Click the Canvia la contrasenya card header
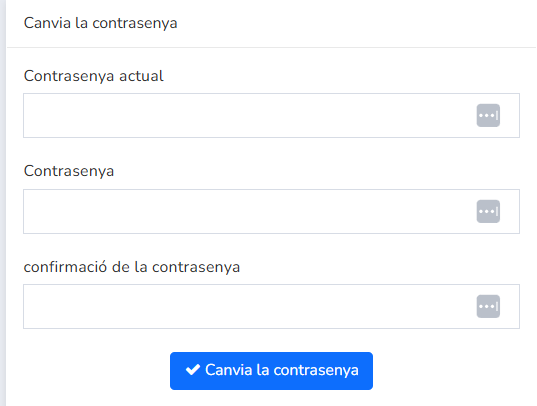The image size is (537, 406). [x=100, y=23]
